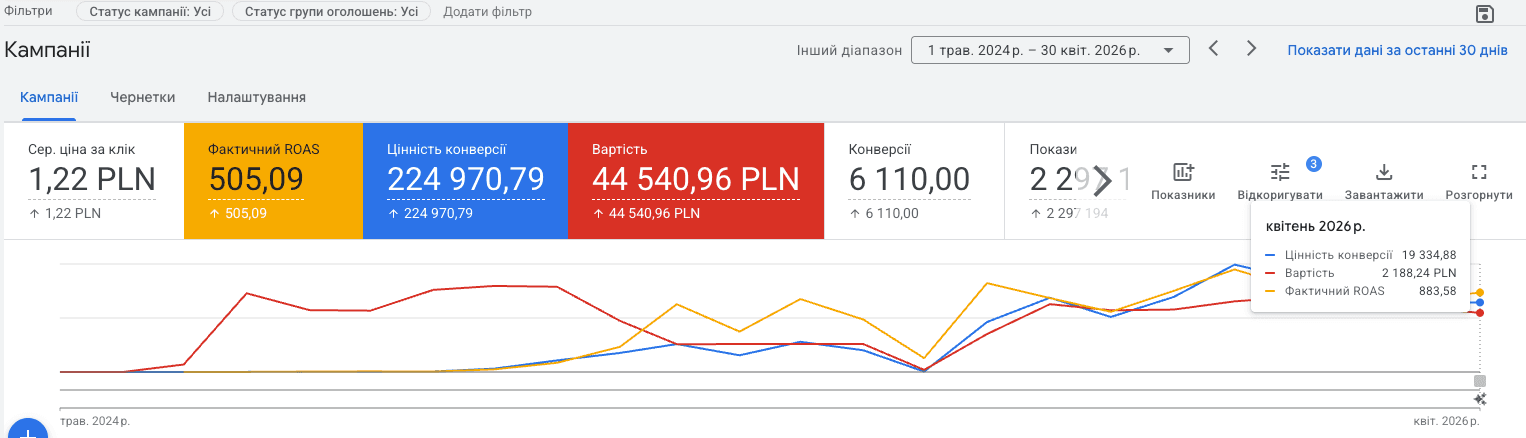Click Показати дані за останні 30 днів
Image resolution: width=1526 pixels, height=438 pixels.
click(x=1397, y=50)
